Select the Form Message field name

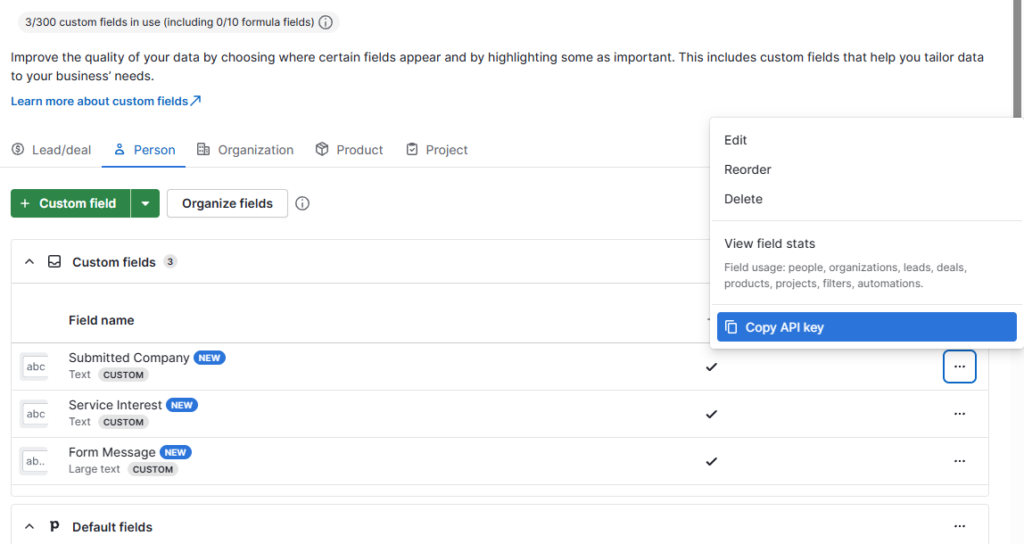click(112, 452)
